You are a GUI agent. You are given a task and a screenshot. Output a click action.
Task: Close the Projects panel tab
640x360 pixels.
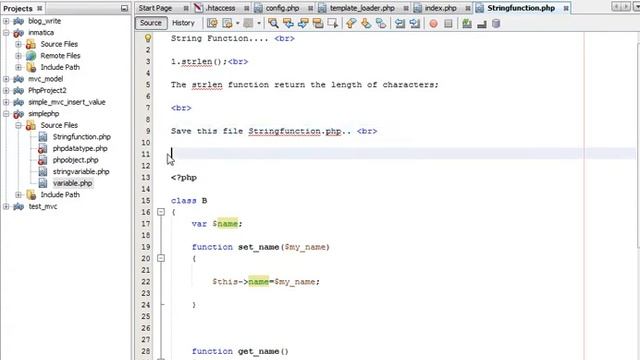point(40,8)
